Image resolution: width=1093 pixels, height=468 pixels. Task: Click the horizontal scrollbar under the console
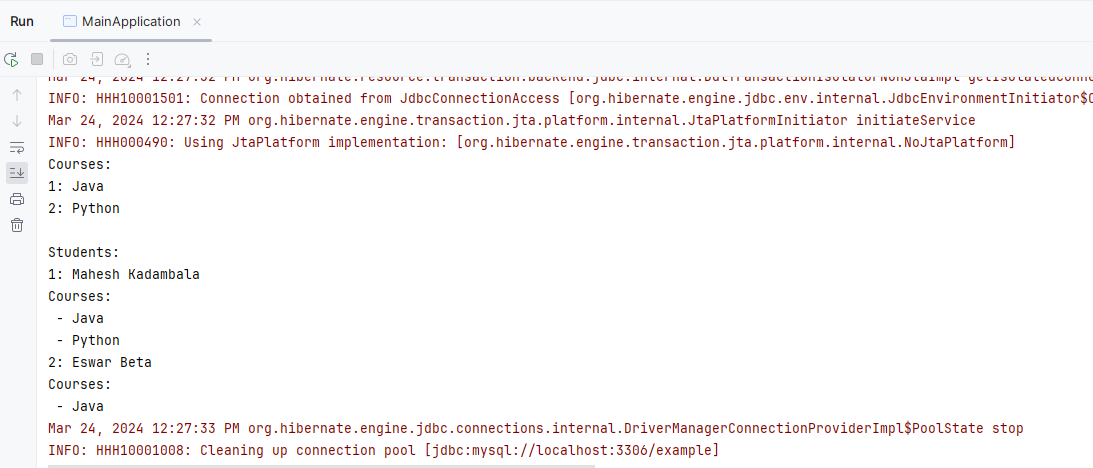(x=320, y=465)
